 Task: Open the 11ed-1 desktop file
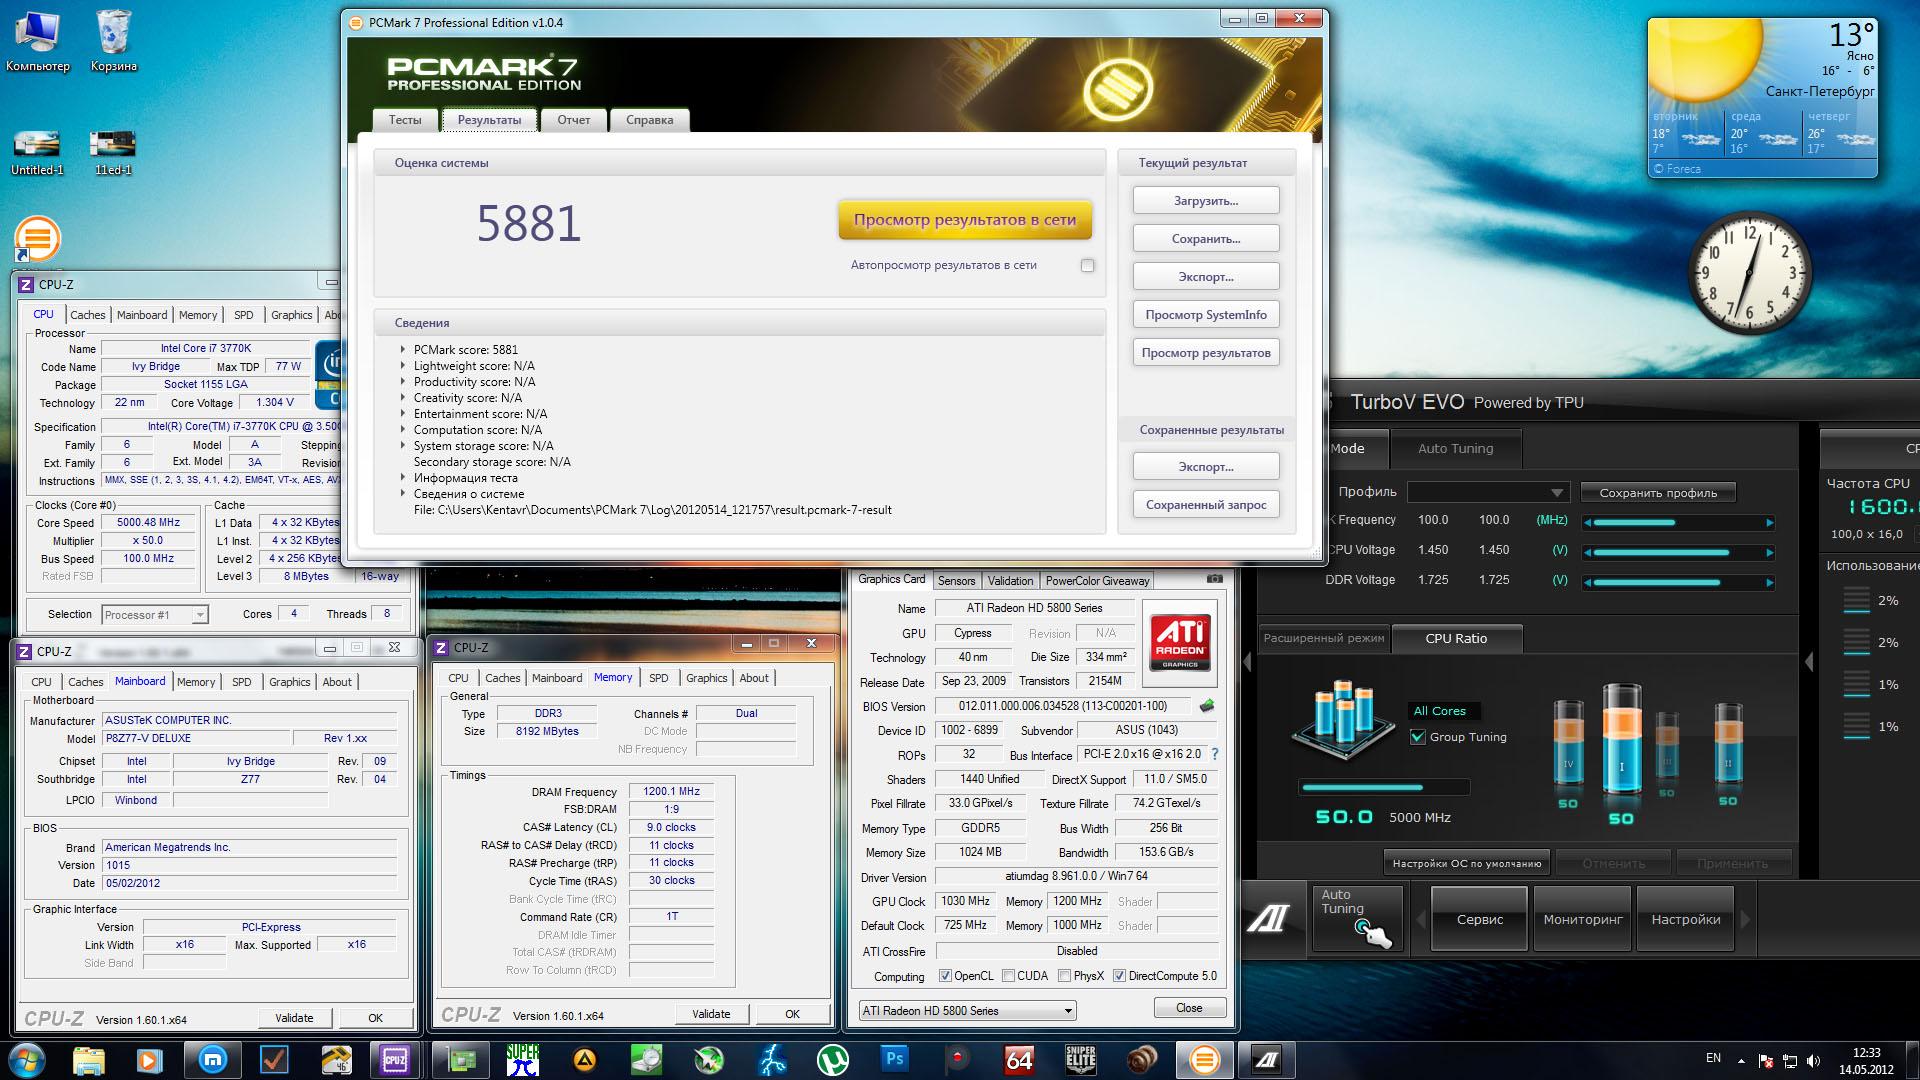pos(113,153)
